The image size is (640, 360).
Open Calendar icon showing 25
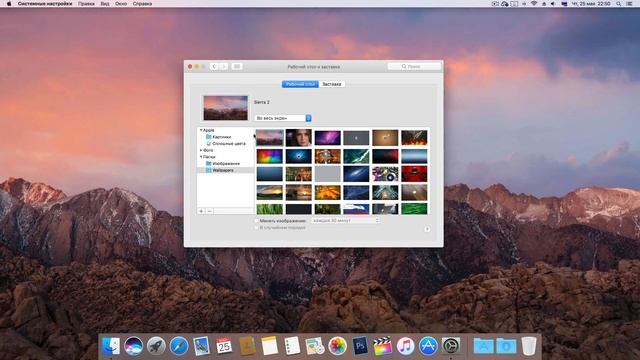(224, 346)
